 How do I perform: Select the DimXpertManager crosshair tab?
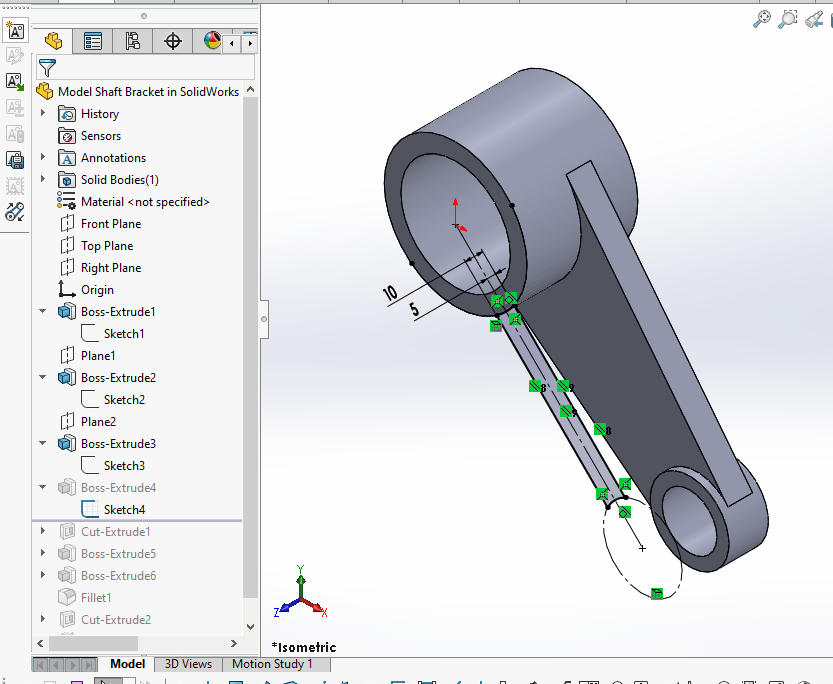click(x=172, y=41)
